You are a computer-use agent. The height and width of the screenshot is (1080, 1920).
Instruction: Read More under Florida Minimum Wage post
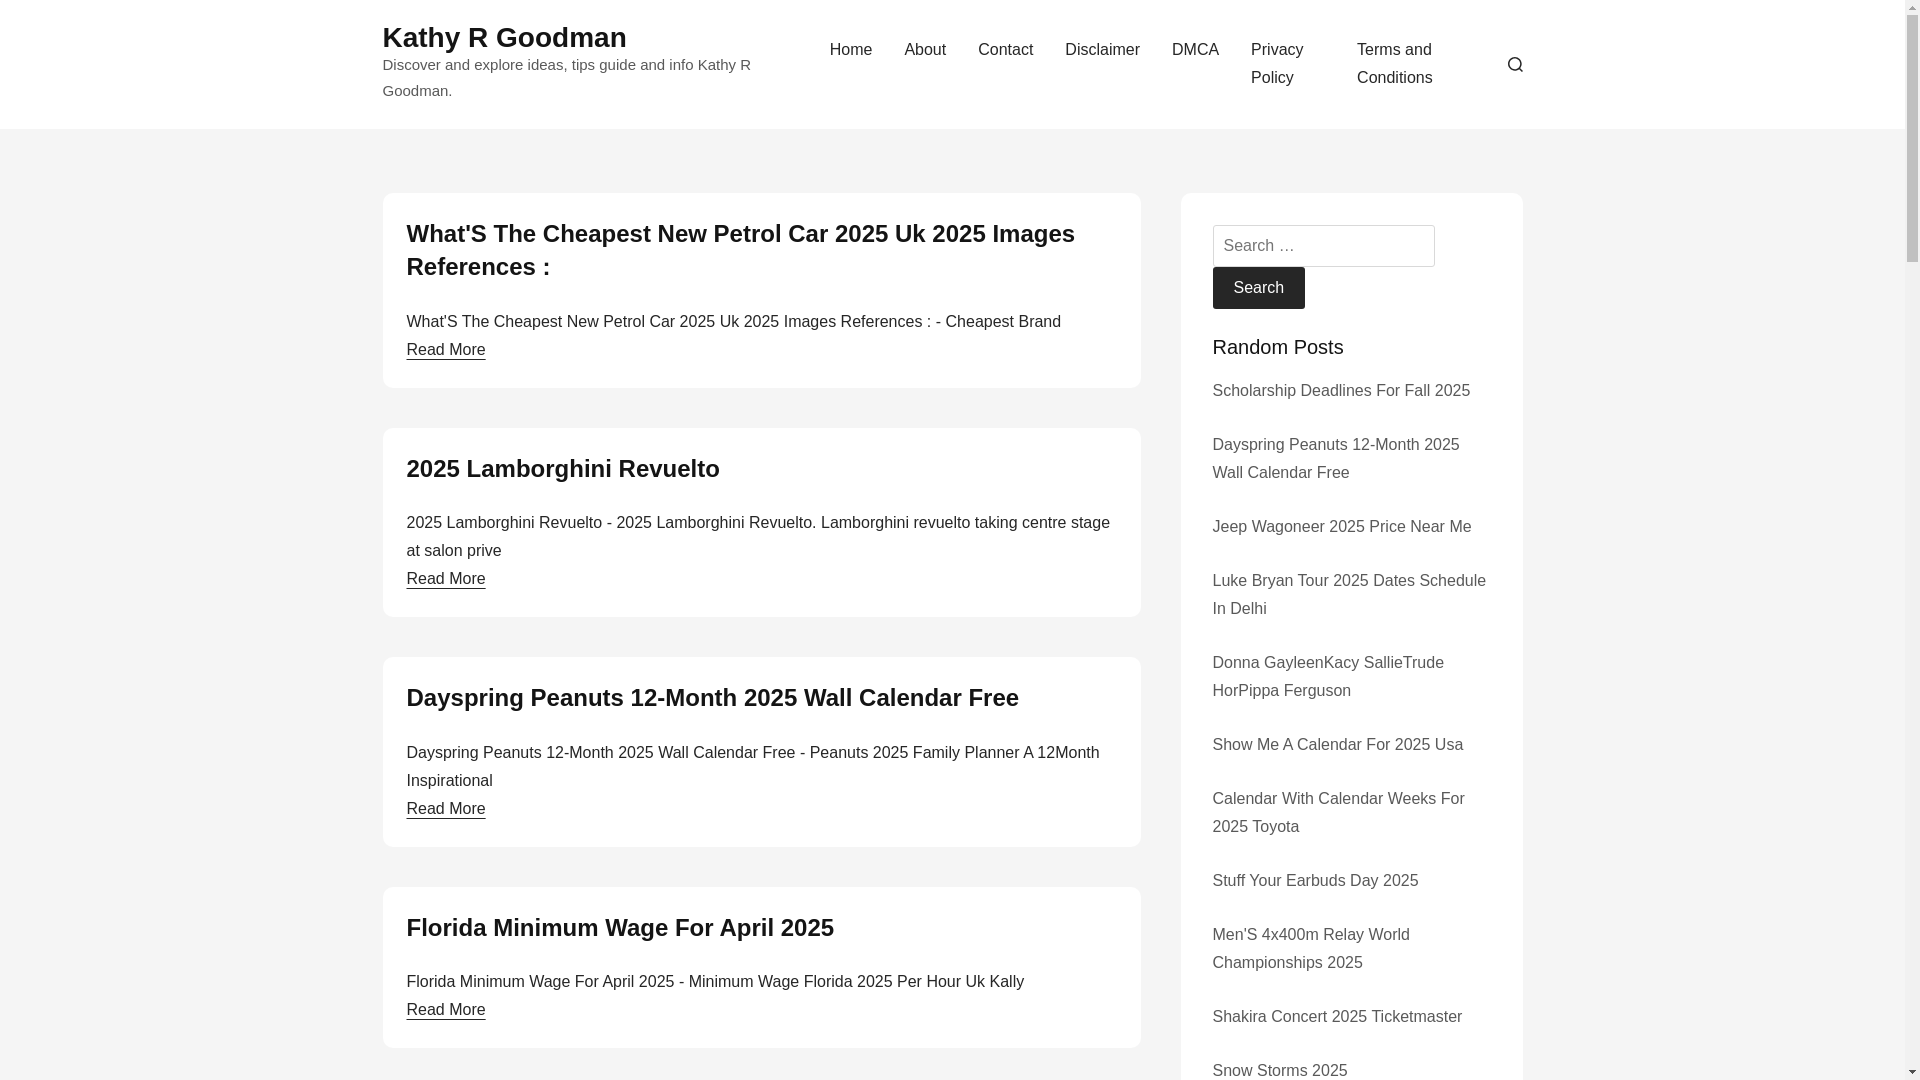(x=445, y=1010)
